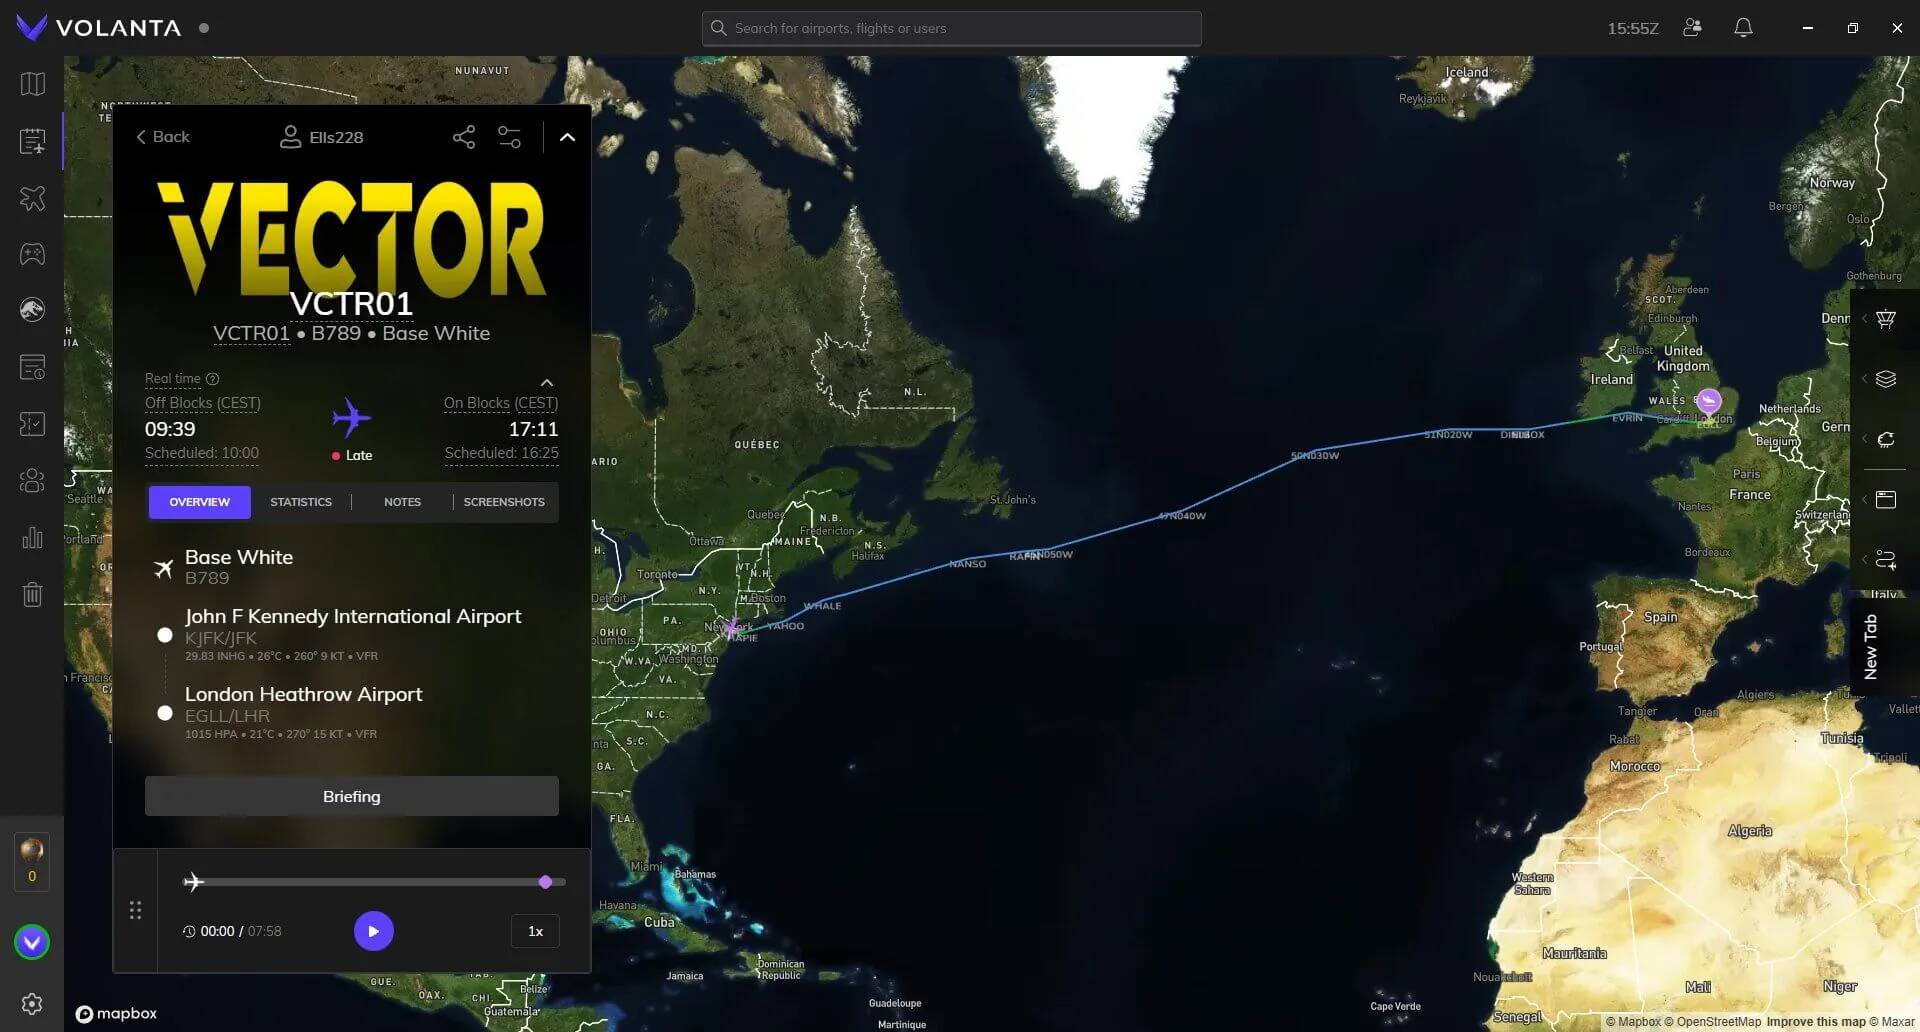Open the window panel map icon

coord(1886,499)
